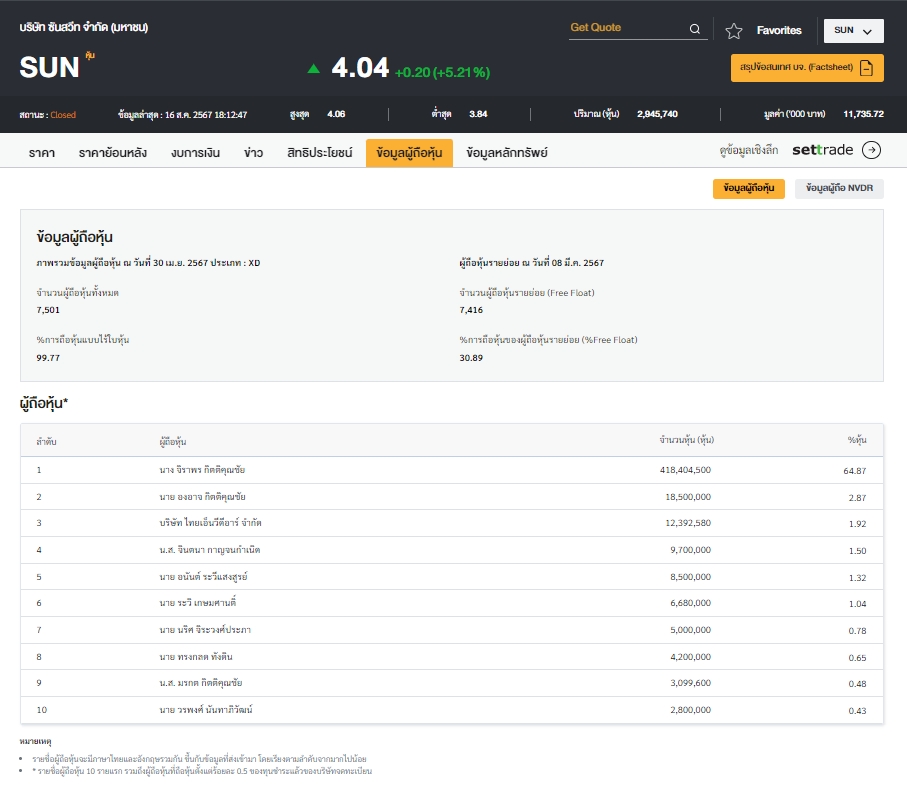Screen dimensions: 907x793
Task: Click percentage value 0.43
Action: pyautogui.click(x=857, y=711)
